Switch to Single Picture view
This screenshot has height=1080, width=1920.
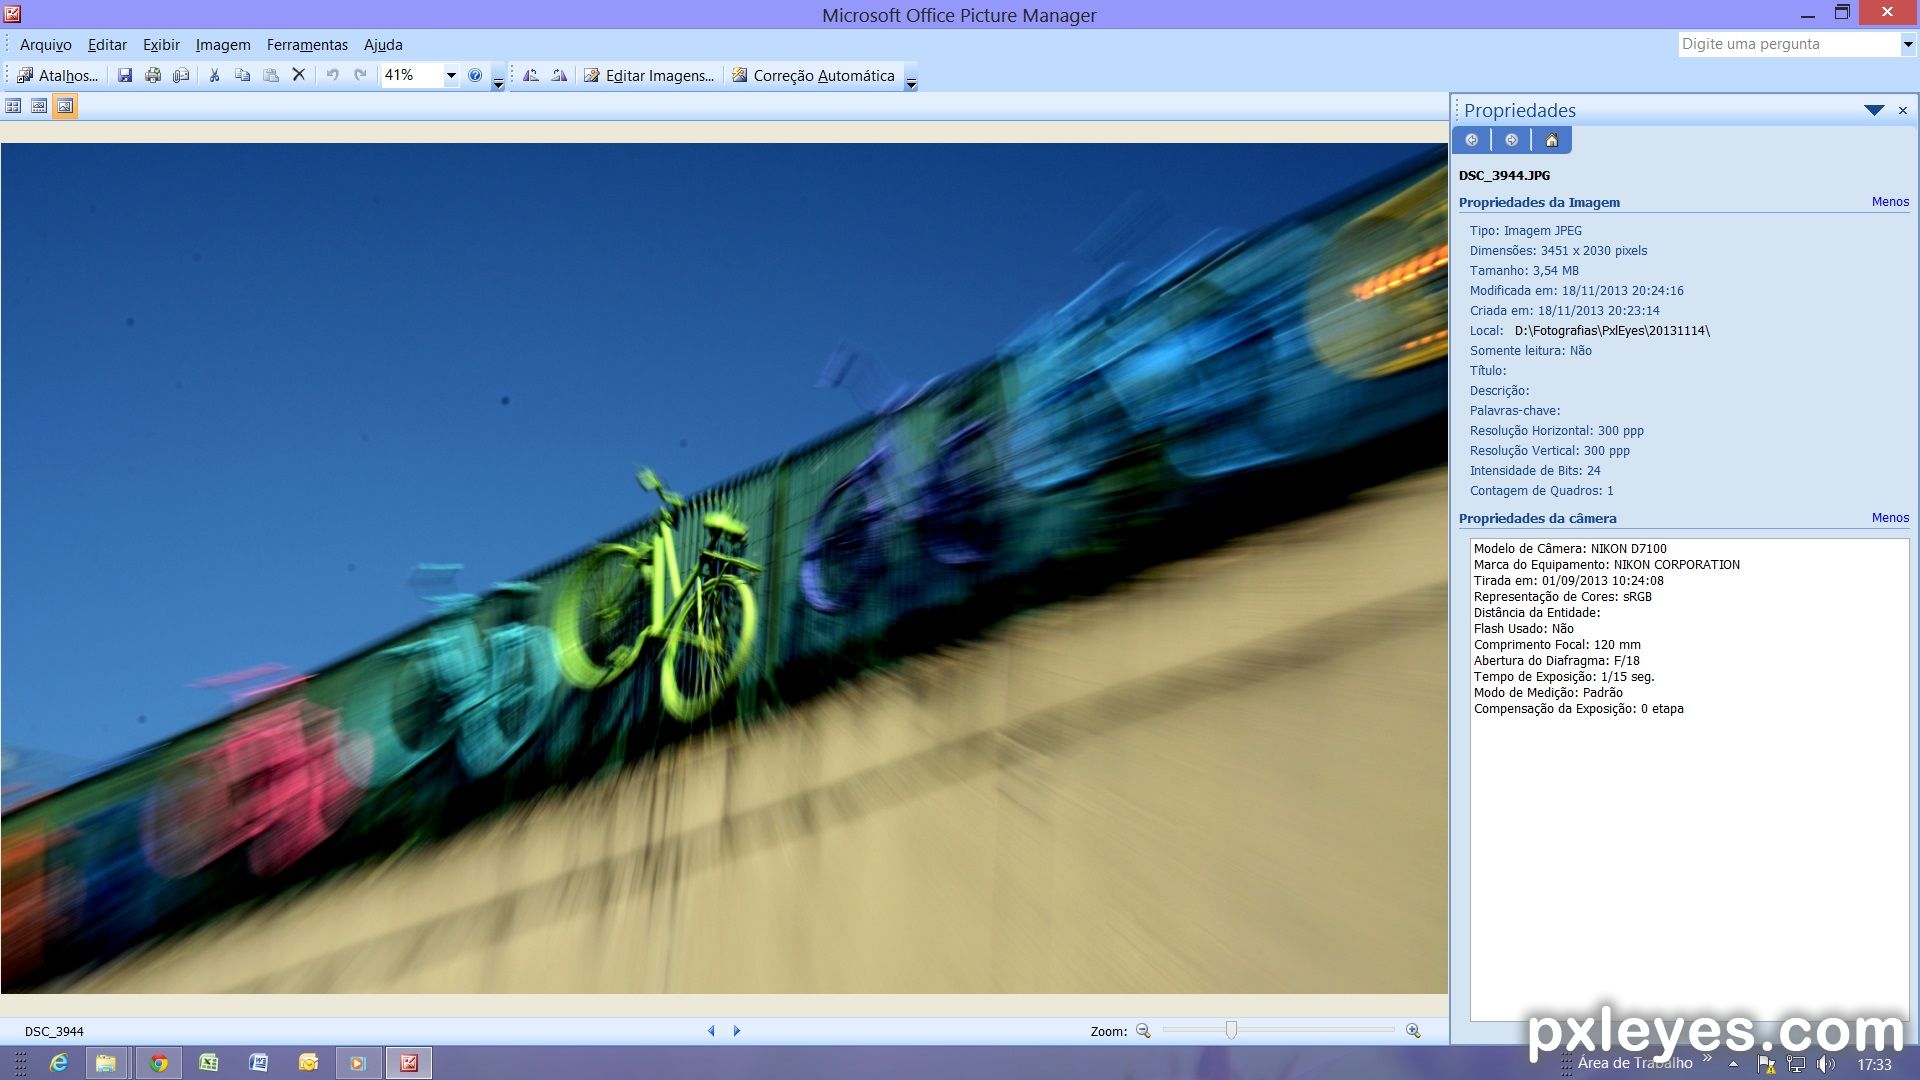(65, 106)
